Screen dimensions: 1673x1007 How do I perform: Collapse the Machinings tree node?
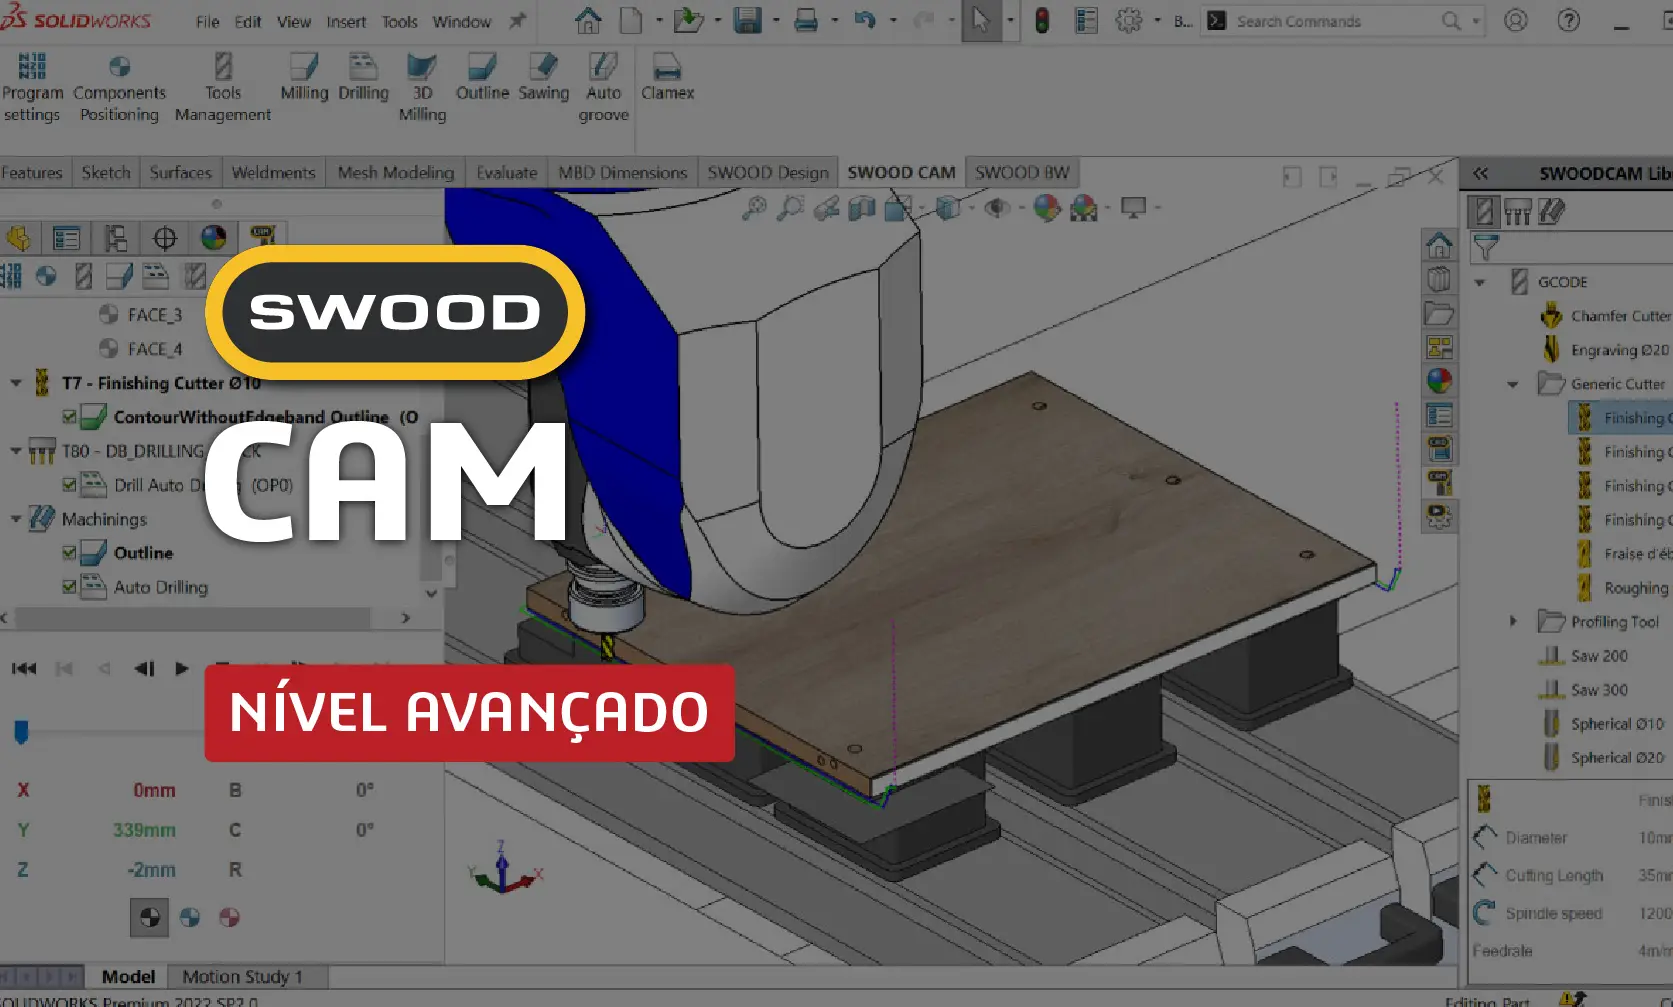pyautogui.click(x=16, y=519)
